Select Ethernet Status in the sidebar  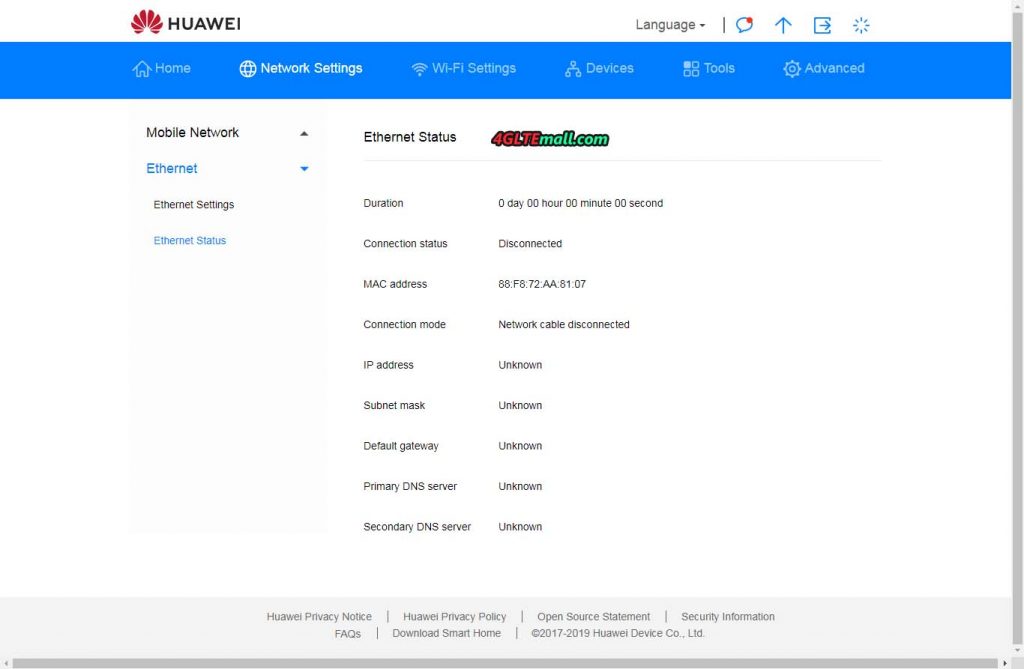(189, 240)
